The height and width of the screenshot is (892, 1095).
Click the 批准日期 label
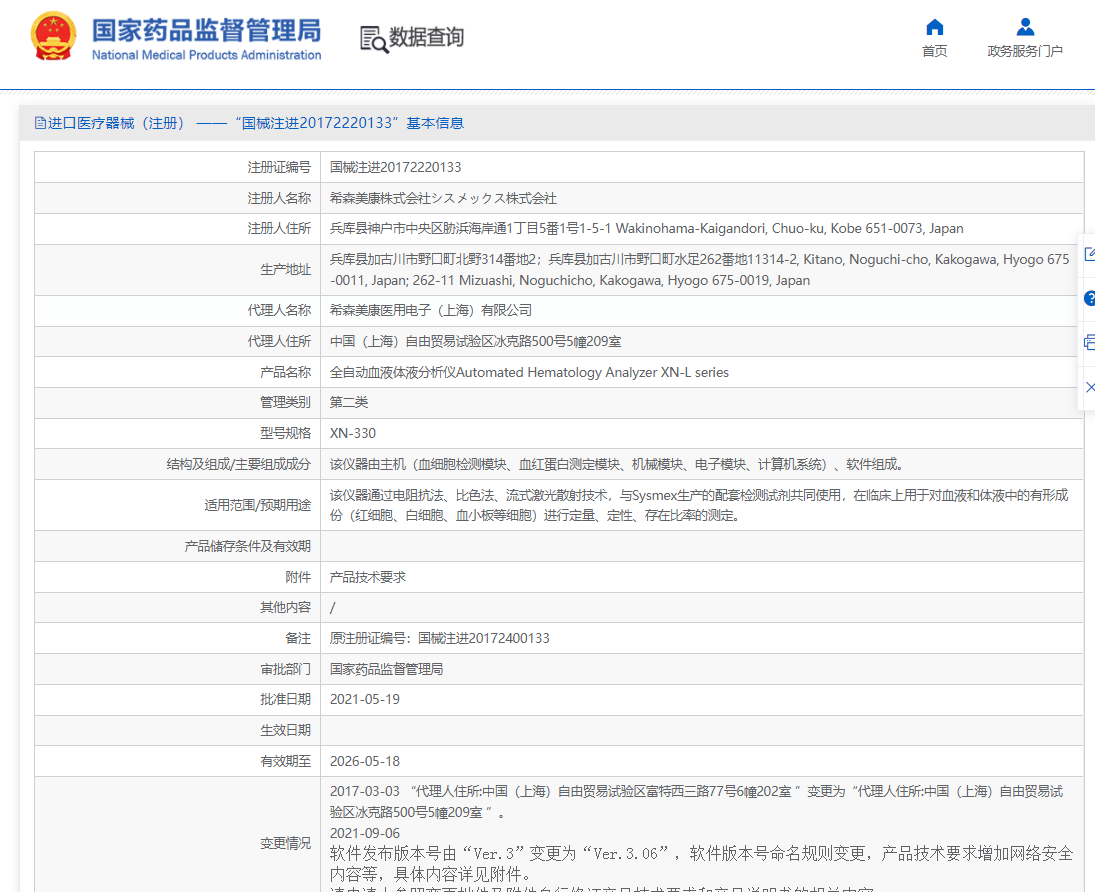pyautogui.click(x=286, y=699)
